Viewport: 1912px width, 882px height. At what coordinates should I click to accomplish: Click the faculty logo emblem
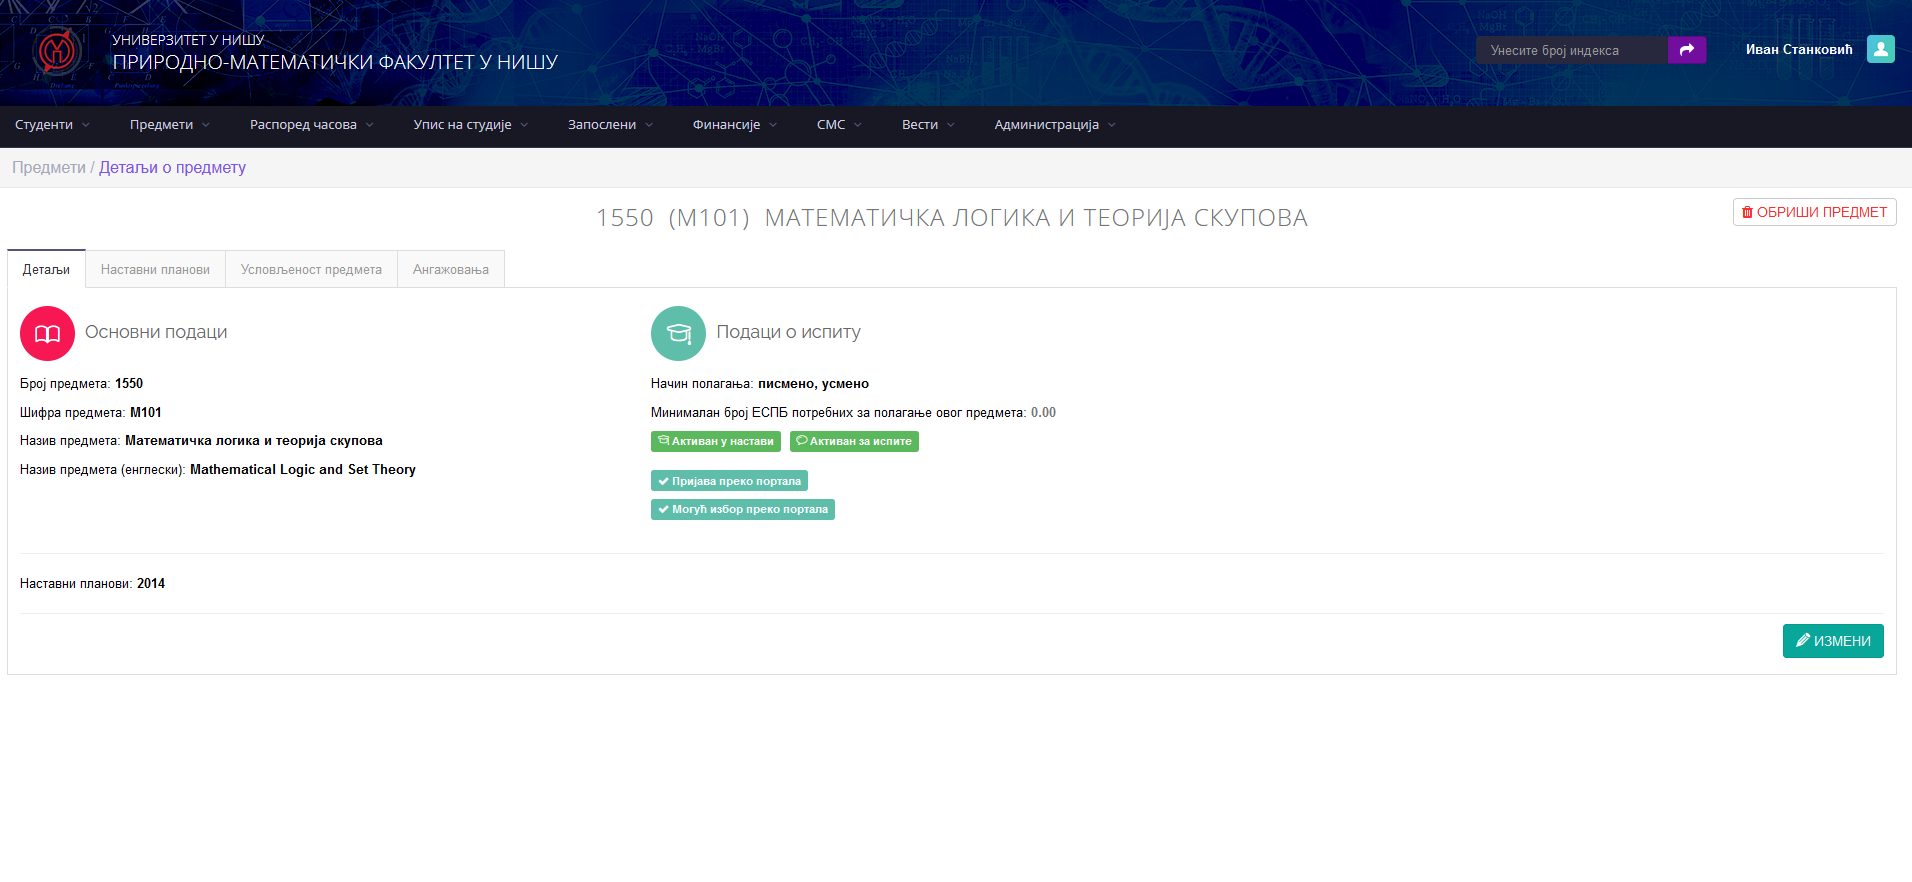(x=56, y=51)
